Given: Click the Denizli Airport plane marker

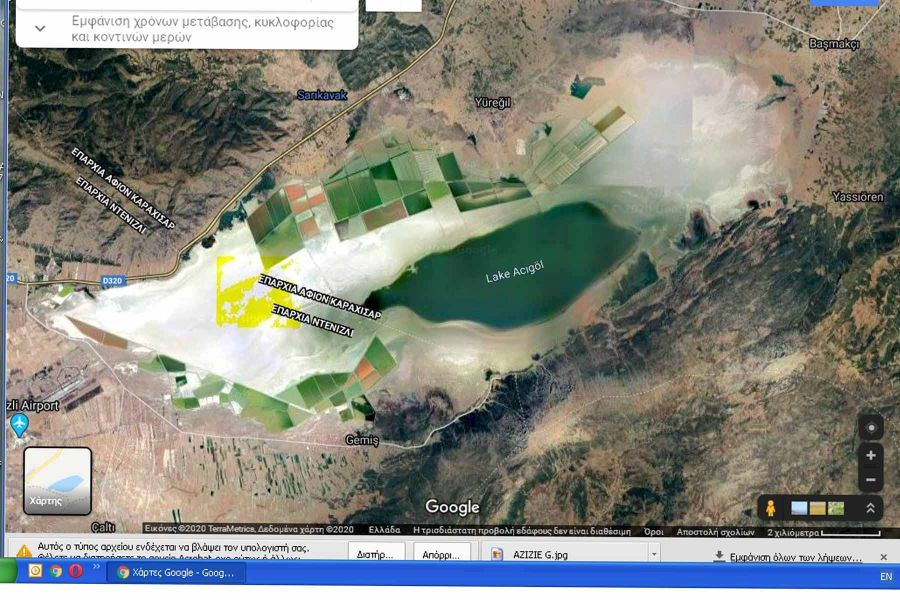Looking at the screenshot, I should (x=18, y=425).
